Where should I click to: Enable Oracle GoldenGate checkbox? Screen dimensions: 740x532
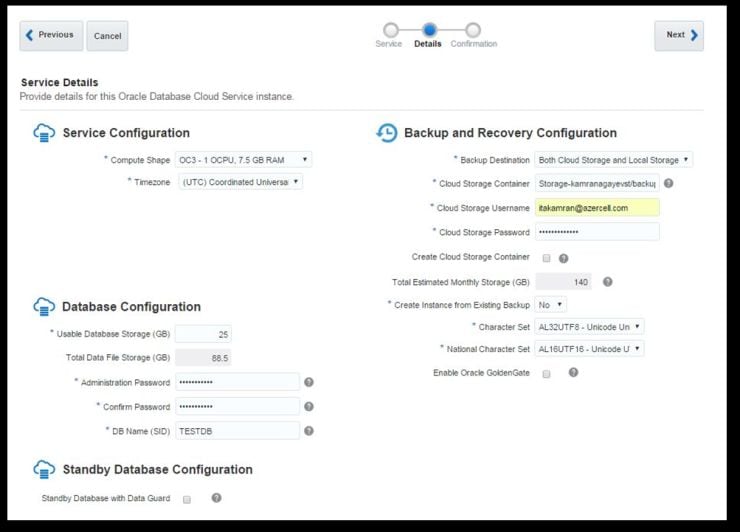point(547,374)
